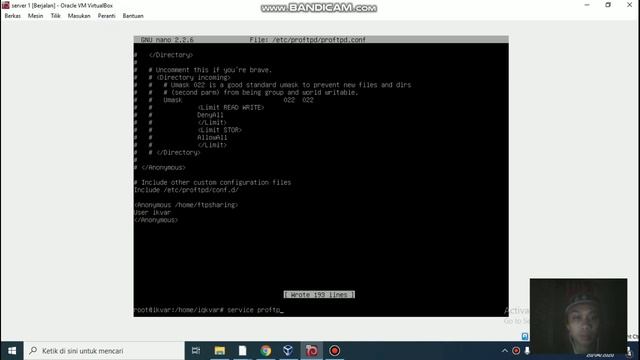Image resolution: width=640 pixels, height=360 pixels.
Task: Open the Masukan menu
Action: (x=79, y=16)
